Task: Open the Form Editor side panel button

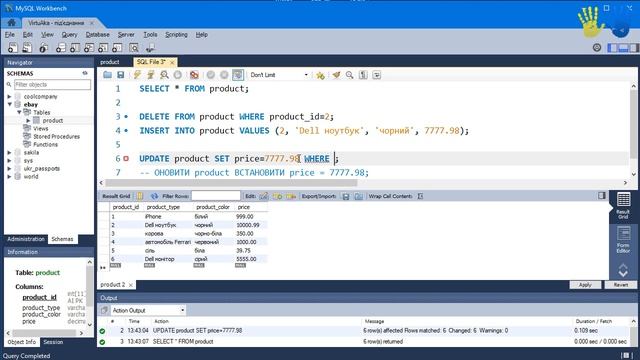Action: pyautogui.click(x=623, y=240)
